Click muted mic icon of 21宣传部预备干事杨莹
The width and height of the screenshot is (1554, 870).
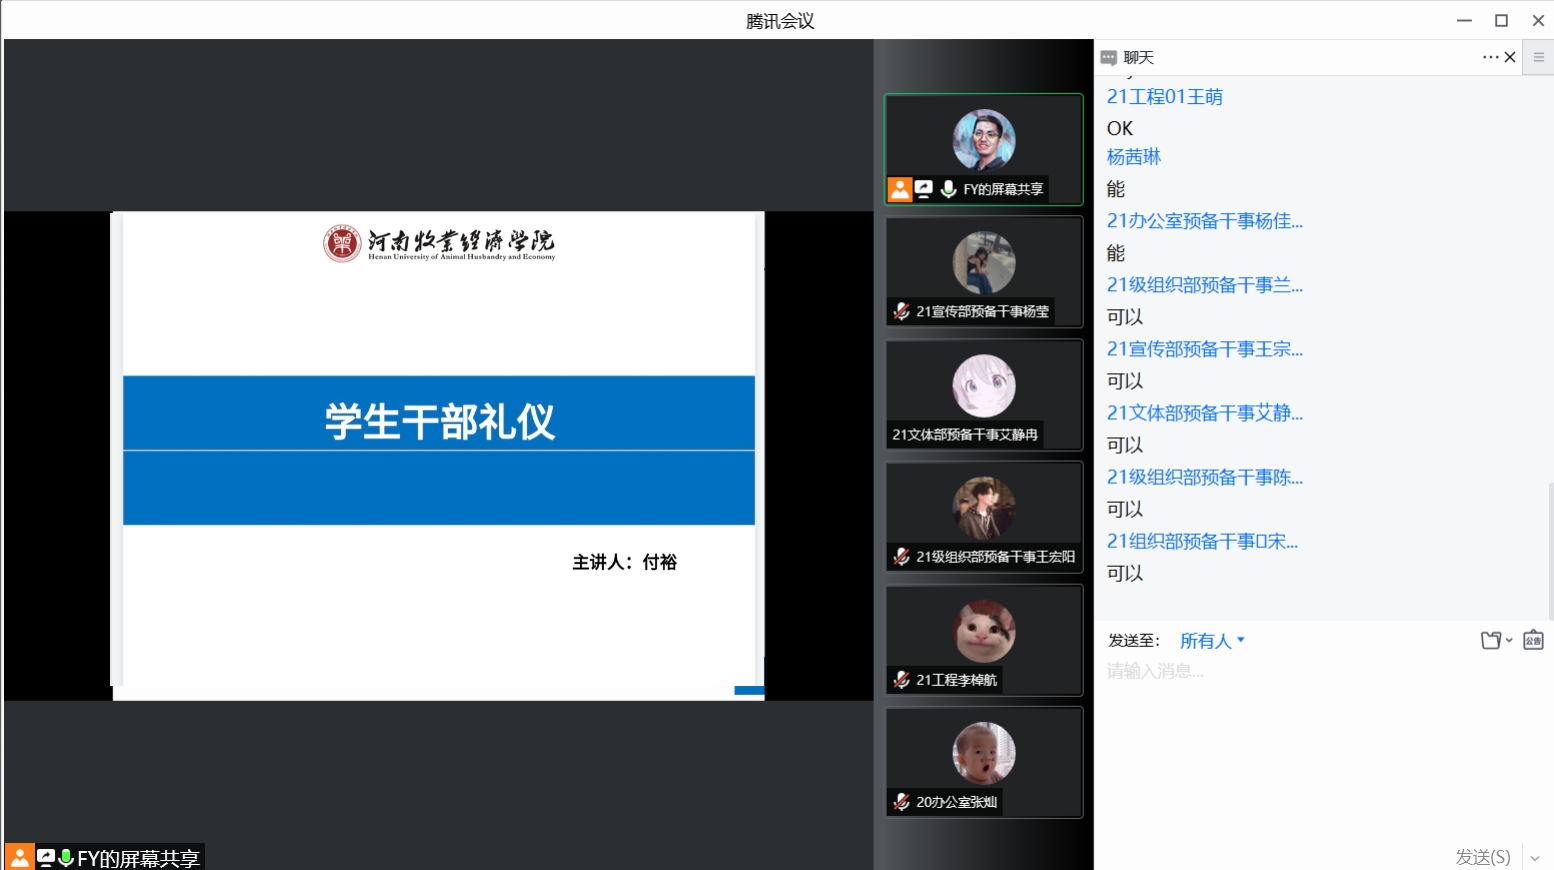pyautogui.click(x=901, y=311)
